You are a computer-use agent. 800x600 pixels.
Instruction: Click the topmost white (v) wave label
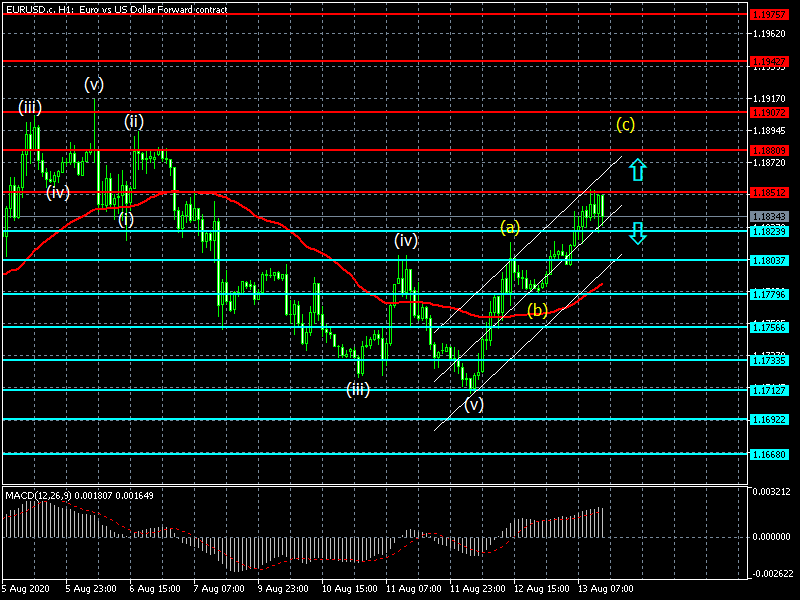(x=94, y=83)
